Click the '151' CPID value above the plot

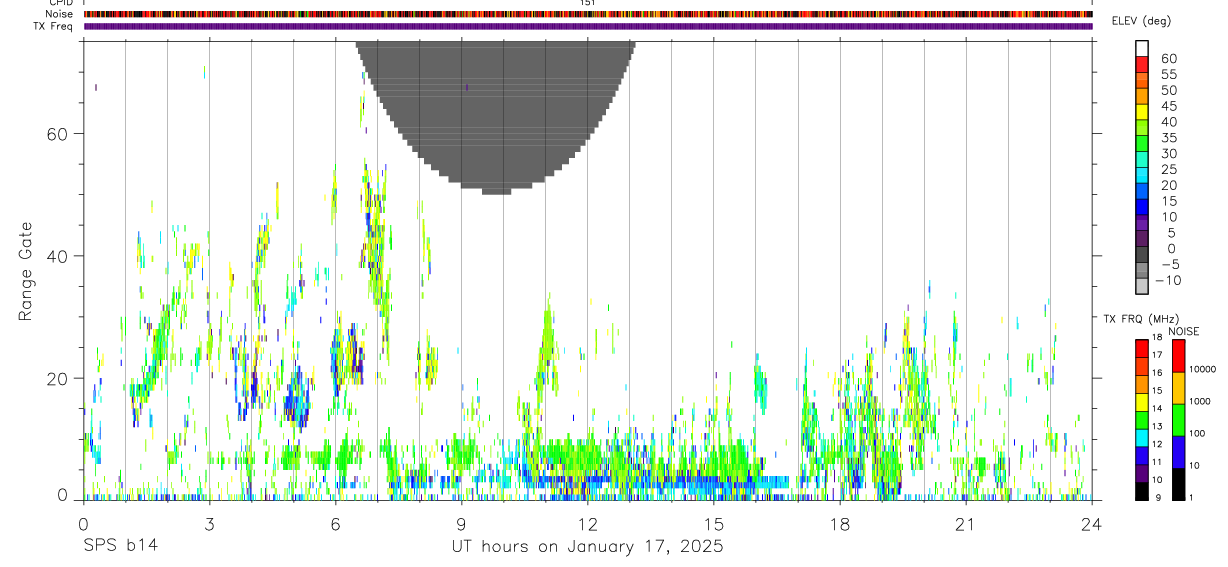click(588, 3)
